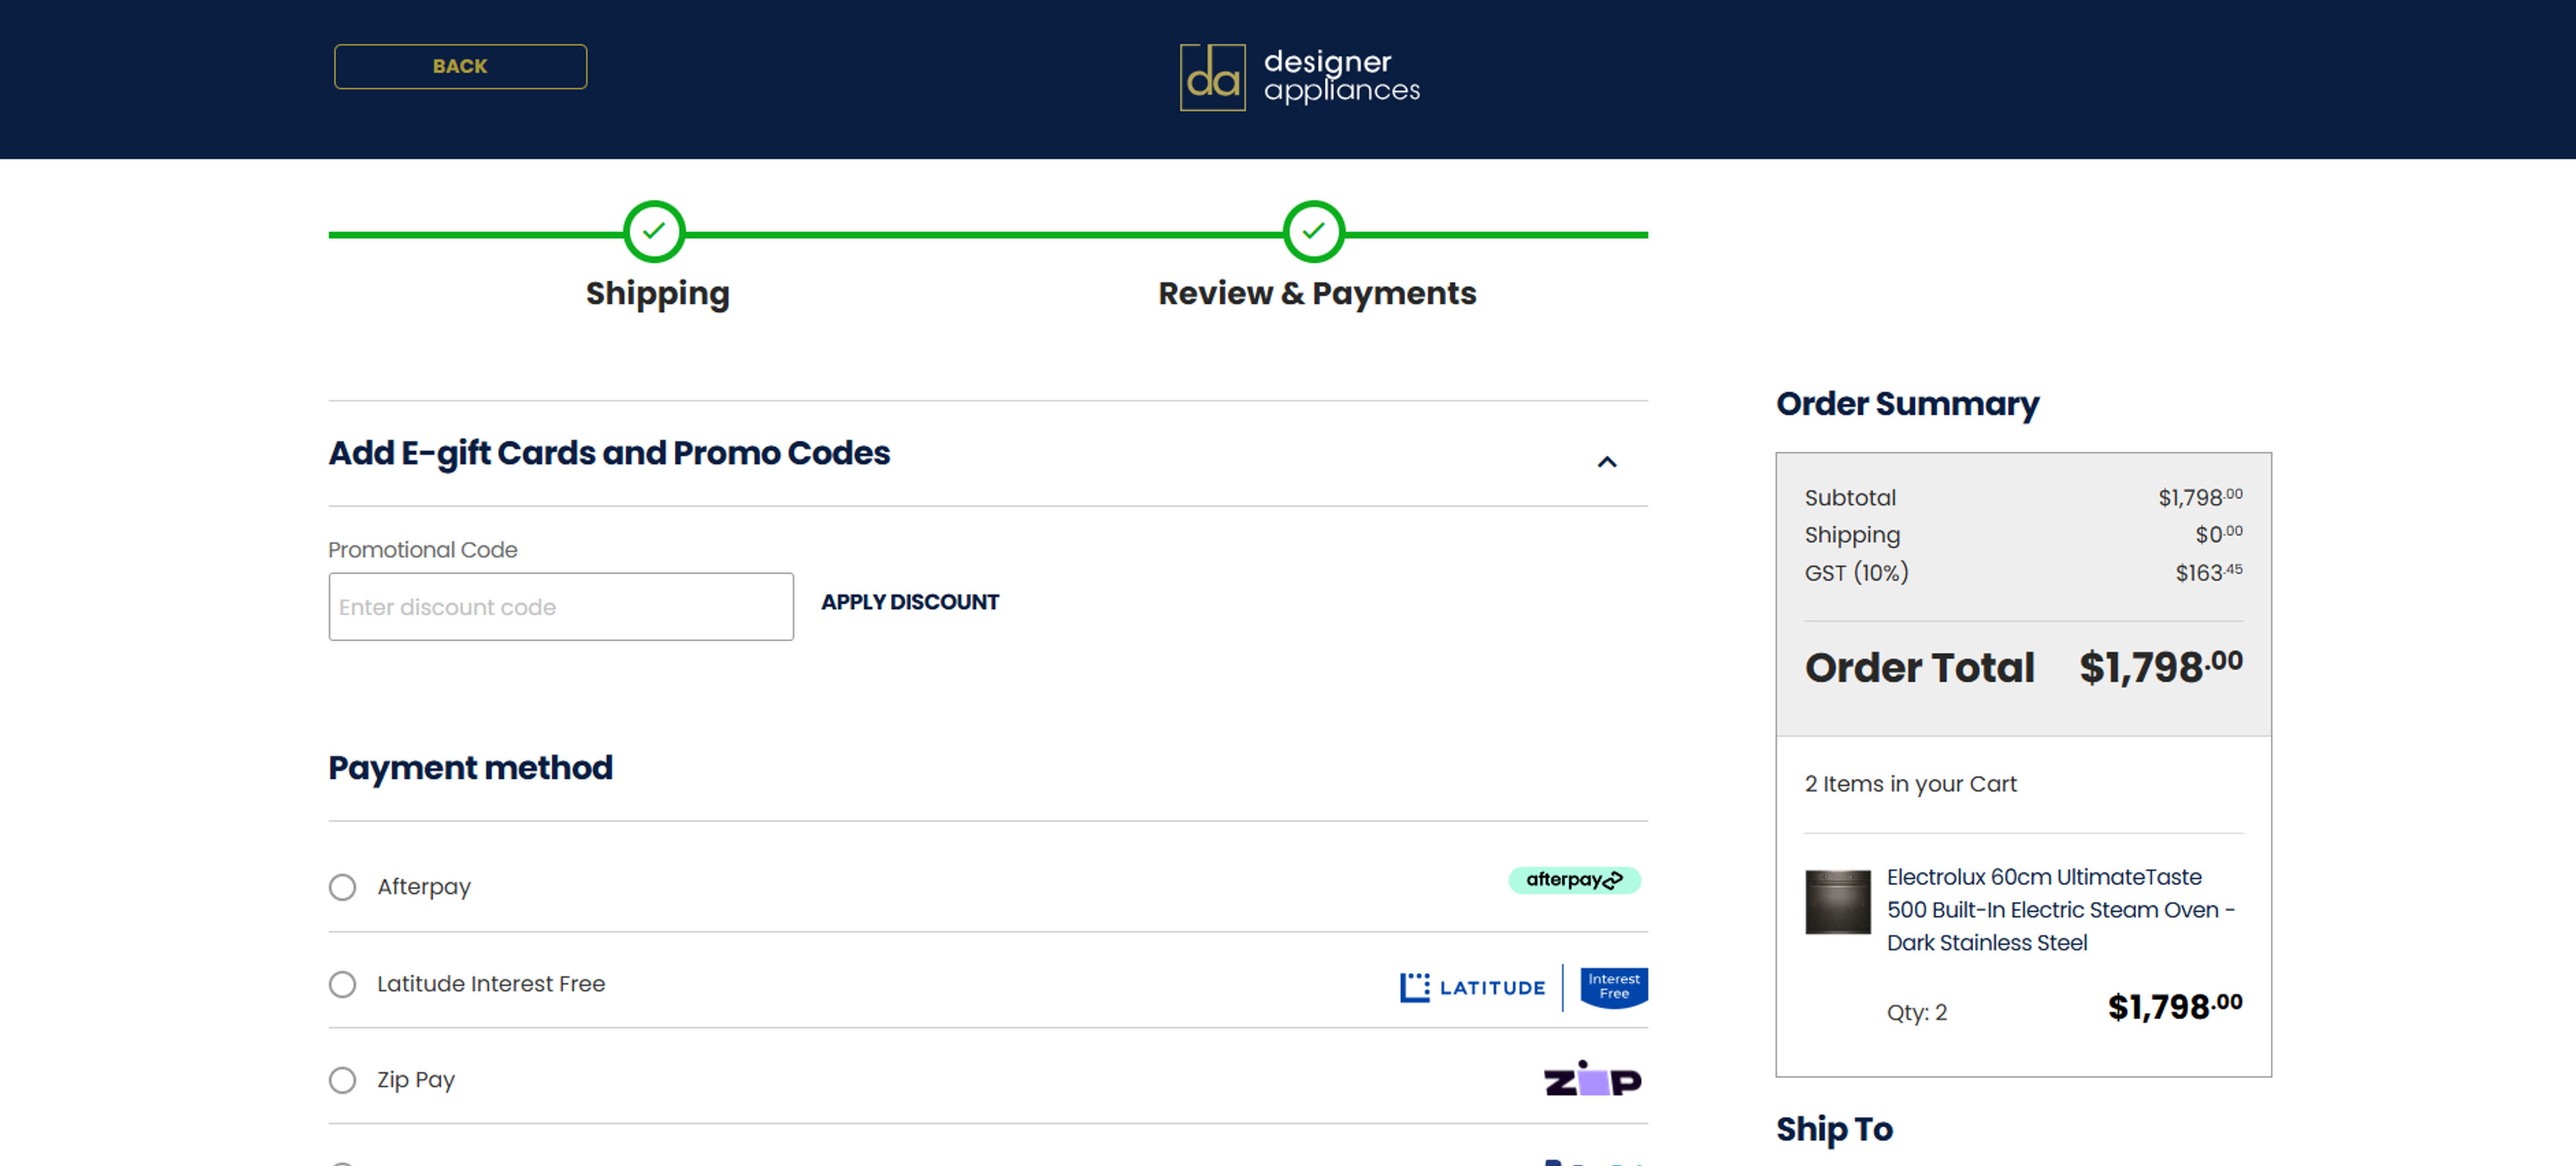The height and width of the screenshot is (1166, 2576).
Task: Focus the Enter discount code field
Action: [560, 607]
